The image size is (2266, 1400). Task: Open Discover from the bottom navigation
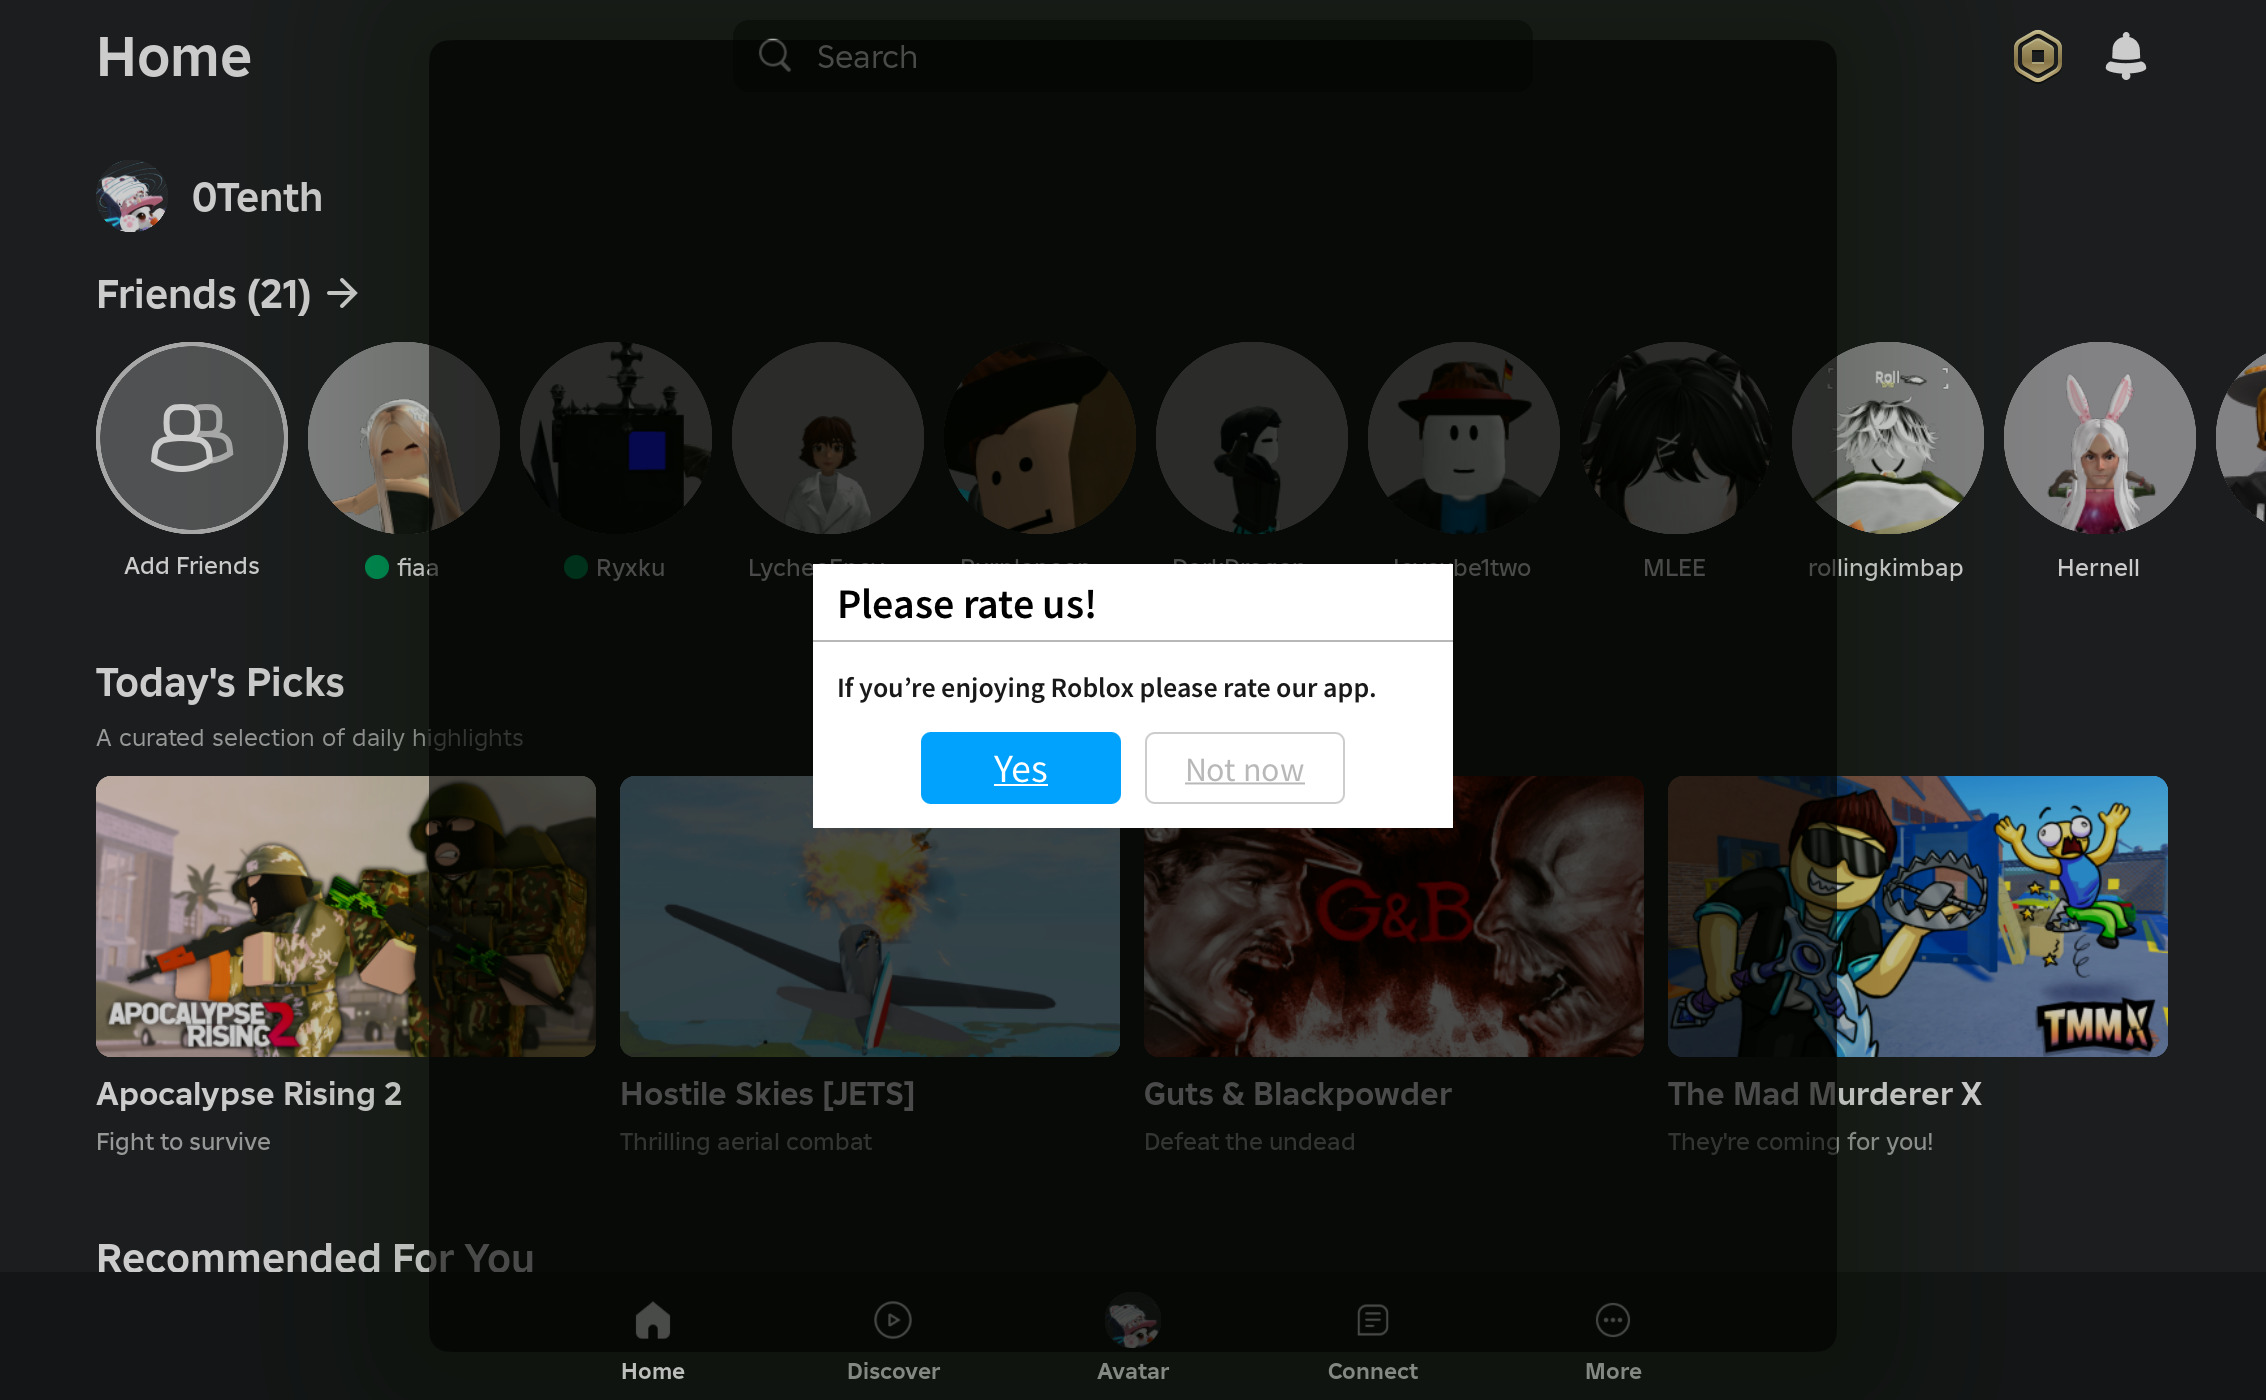point(892,1322)
